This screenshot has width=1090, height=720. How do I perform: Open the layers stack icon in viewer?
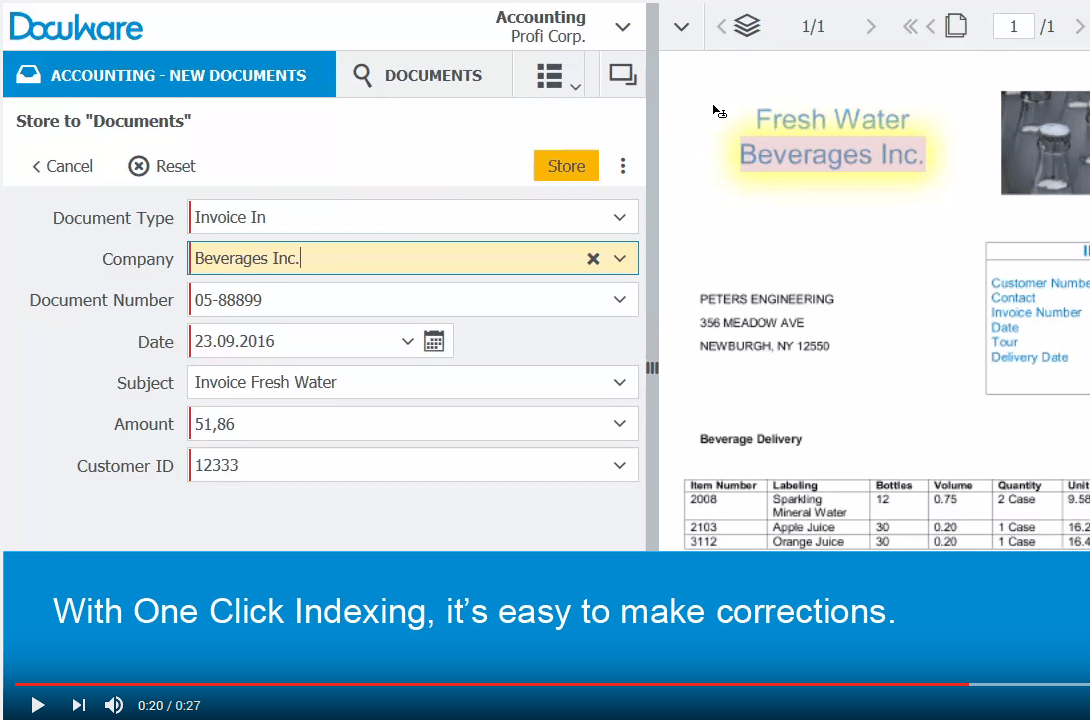click(747, 27)
